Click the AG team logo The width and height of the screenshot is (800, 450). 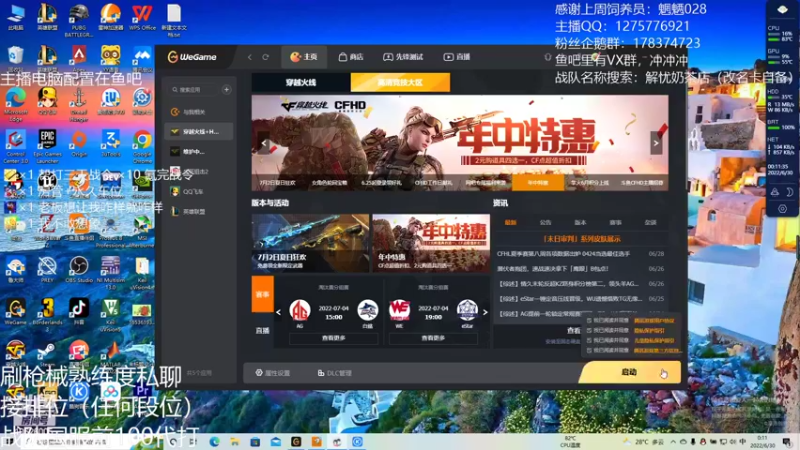(300, 310)
